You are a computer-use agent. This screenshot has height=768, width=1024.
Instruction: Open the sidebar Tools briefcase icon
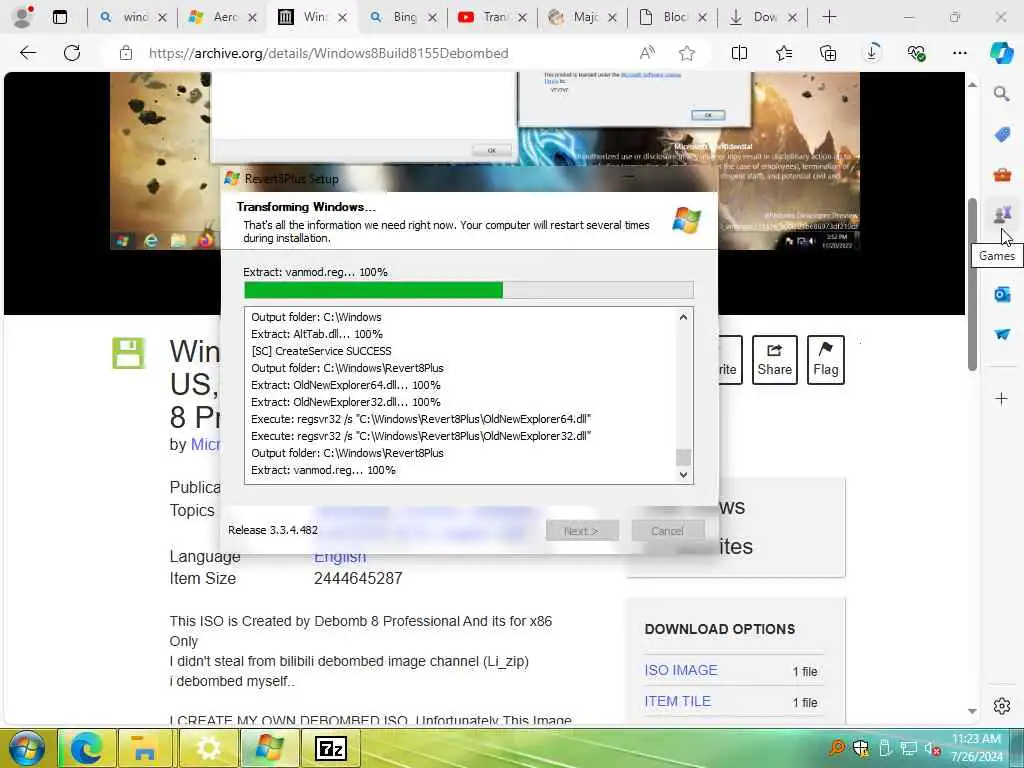pos(1002,175)
